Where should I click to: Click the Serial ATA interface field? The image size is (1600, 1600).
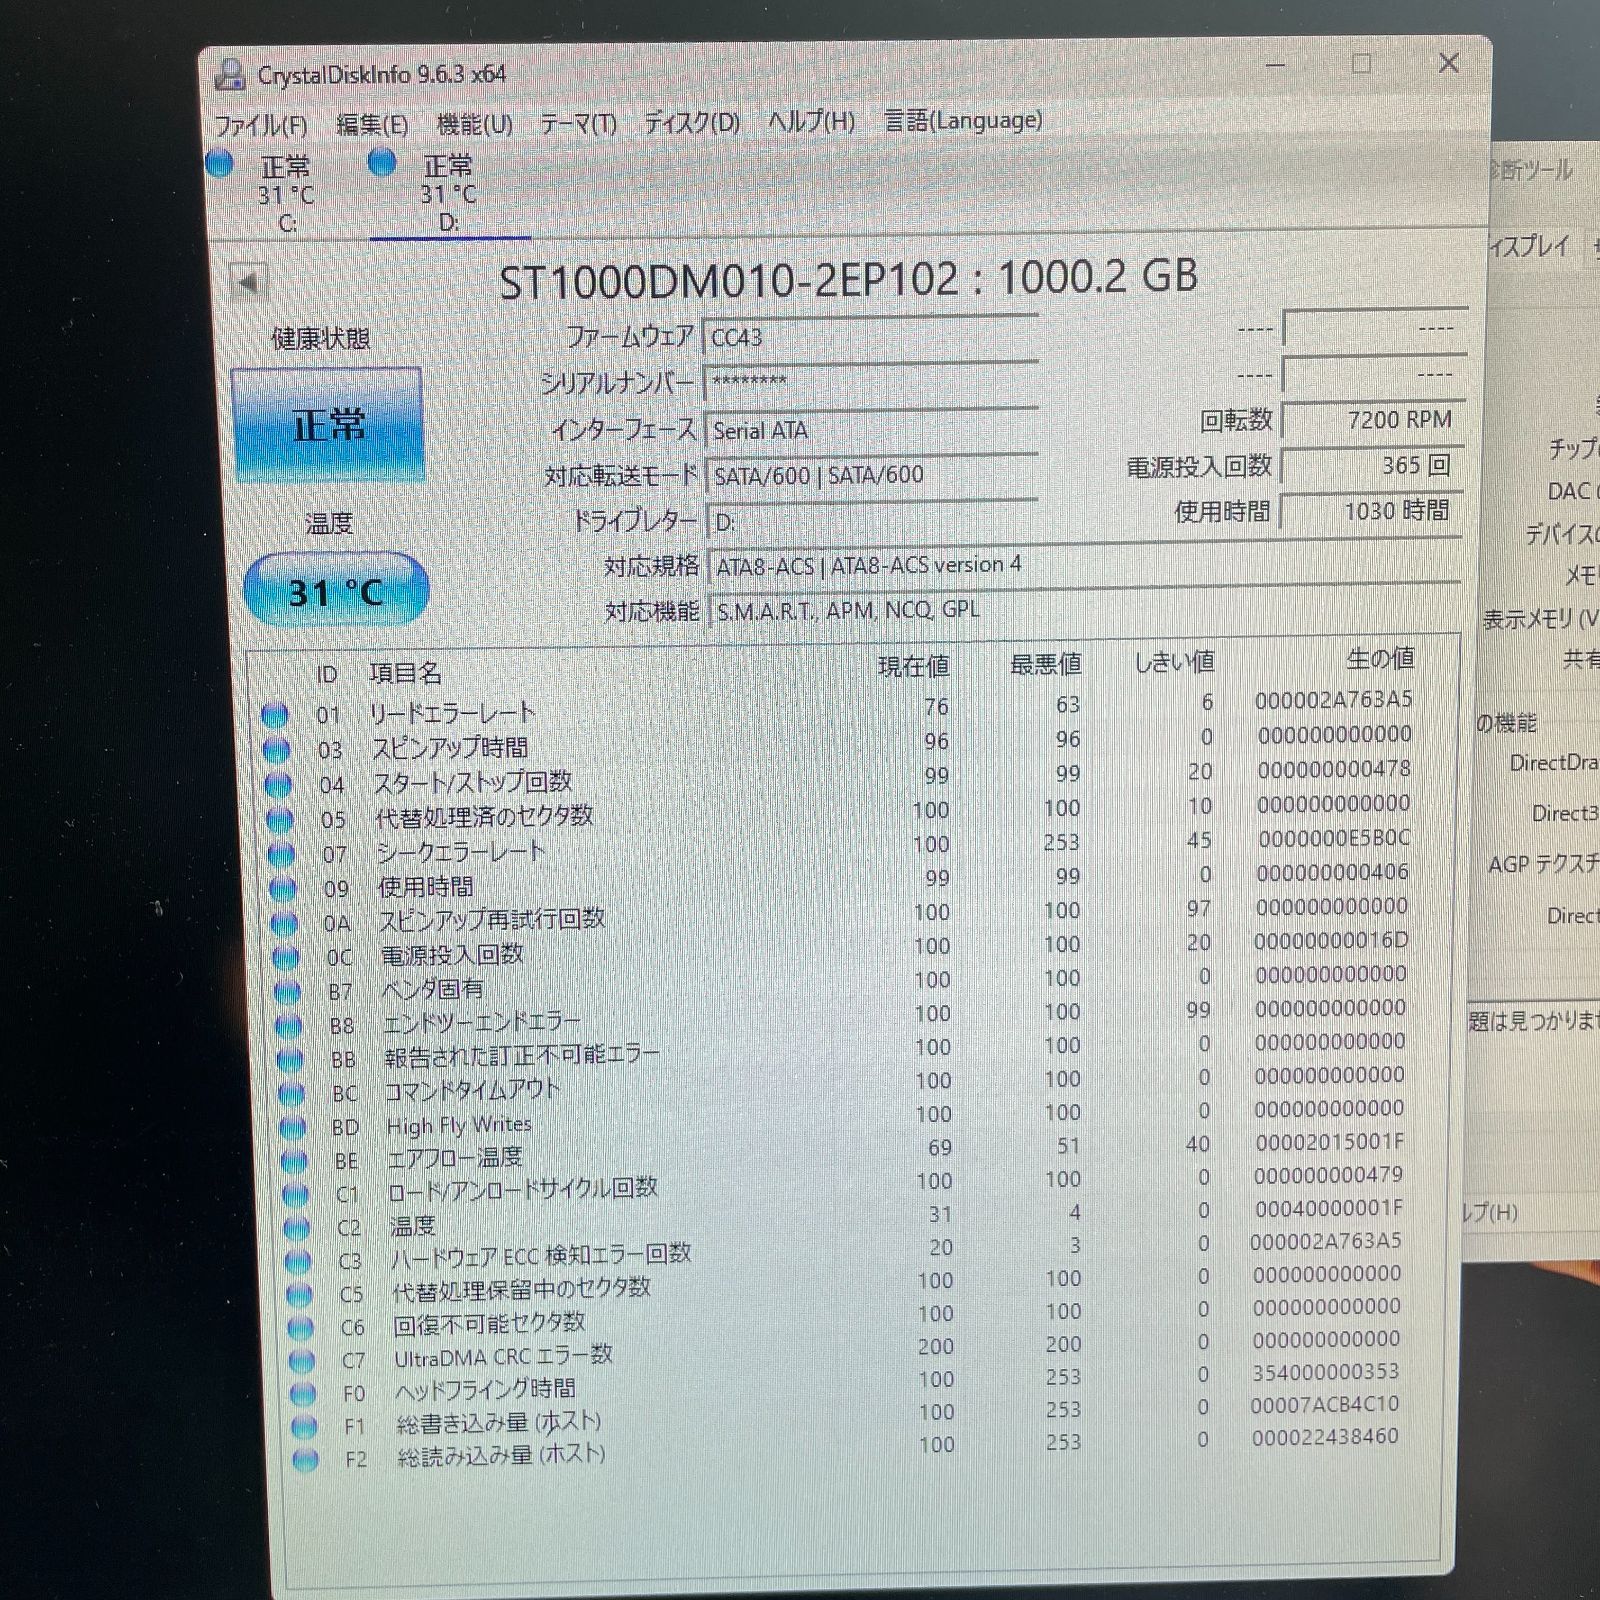(870, 430)
